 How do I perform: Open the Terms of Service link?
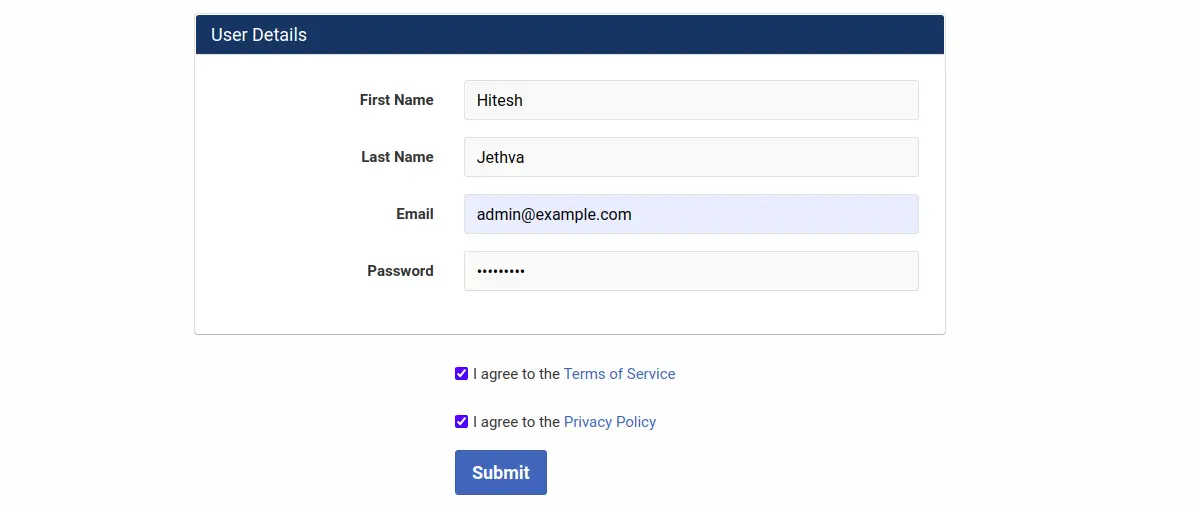coord(619,374)
